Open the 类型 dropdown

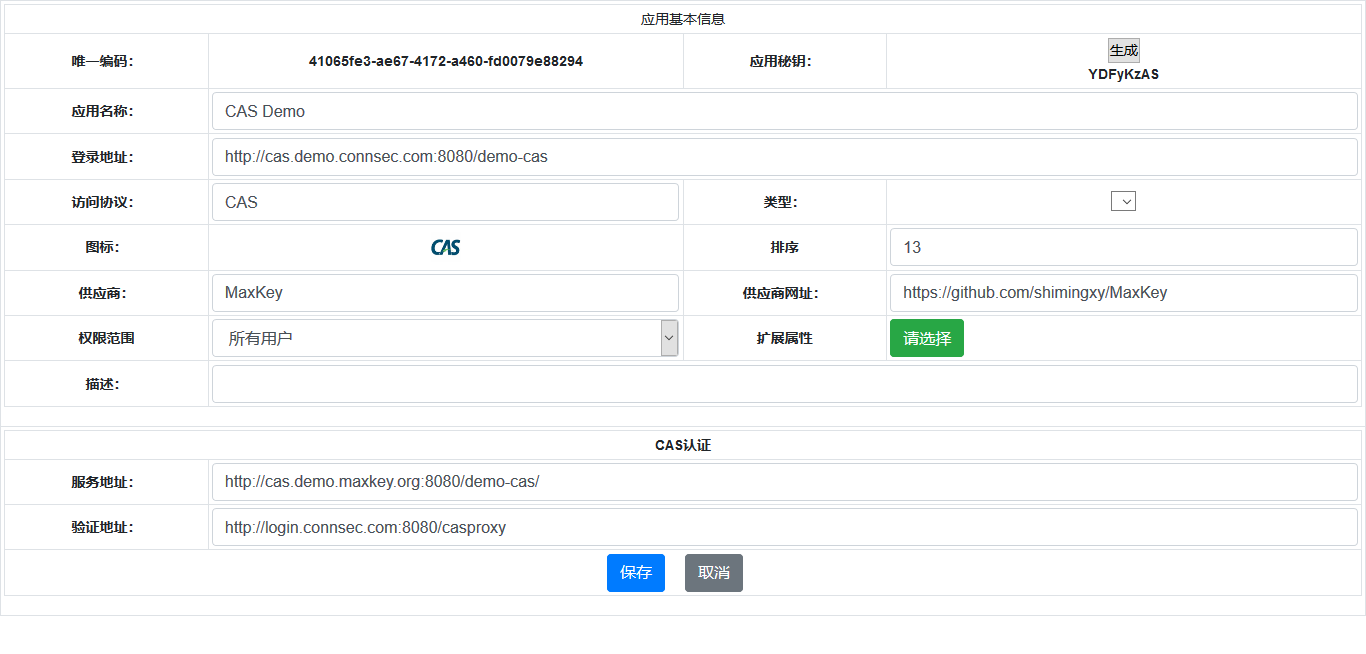tap(1123, 202)
